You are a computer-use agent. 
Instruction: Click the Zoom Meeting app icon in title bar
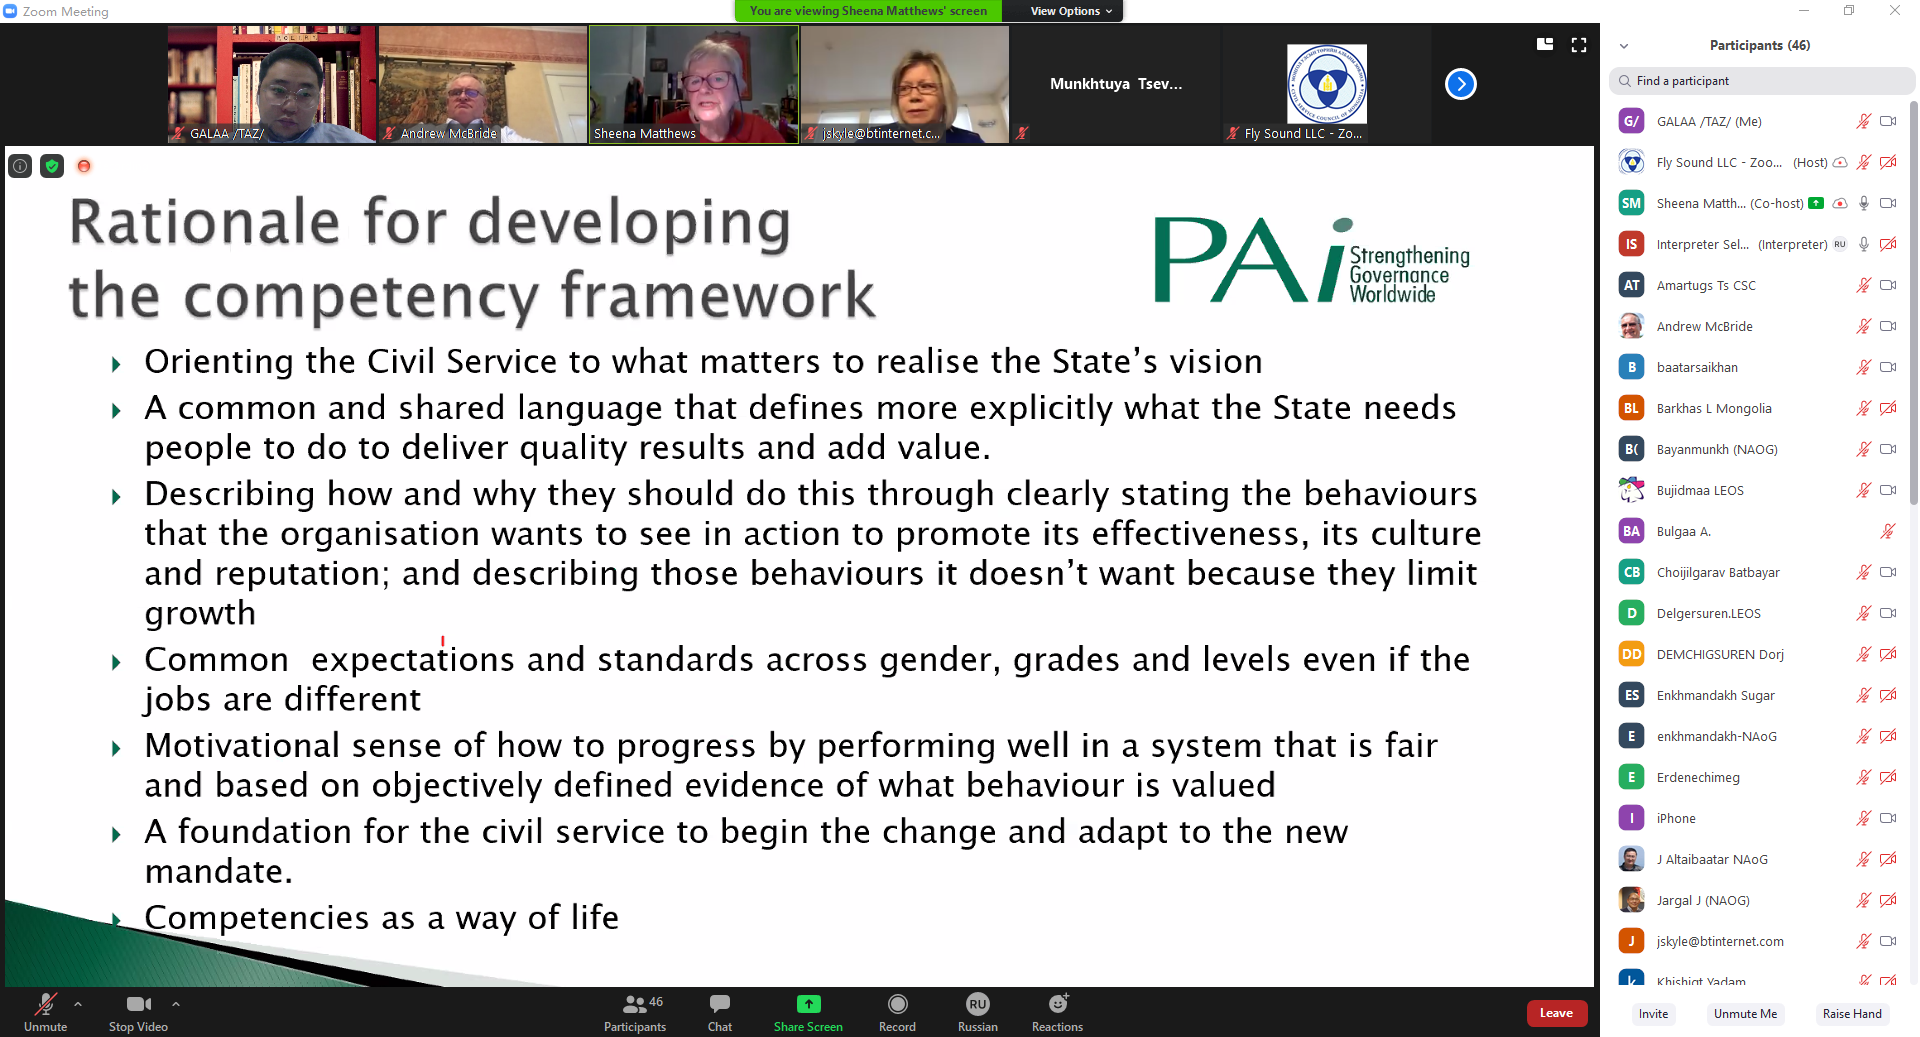click(11, 11)
